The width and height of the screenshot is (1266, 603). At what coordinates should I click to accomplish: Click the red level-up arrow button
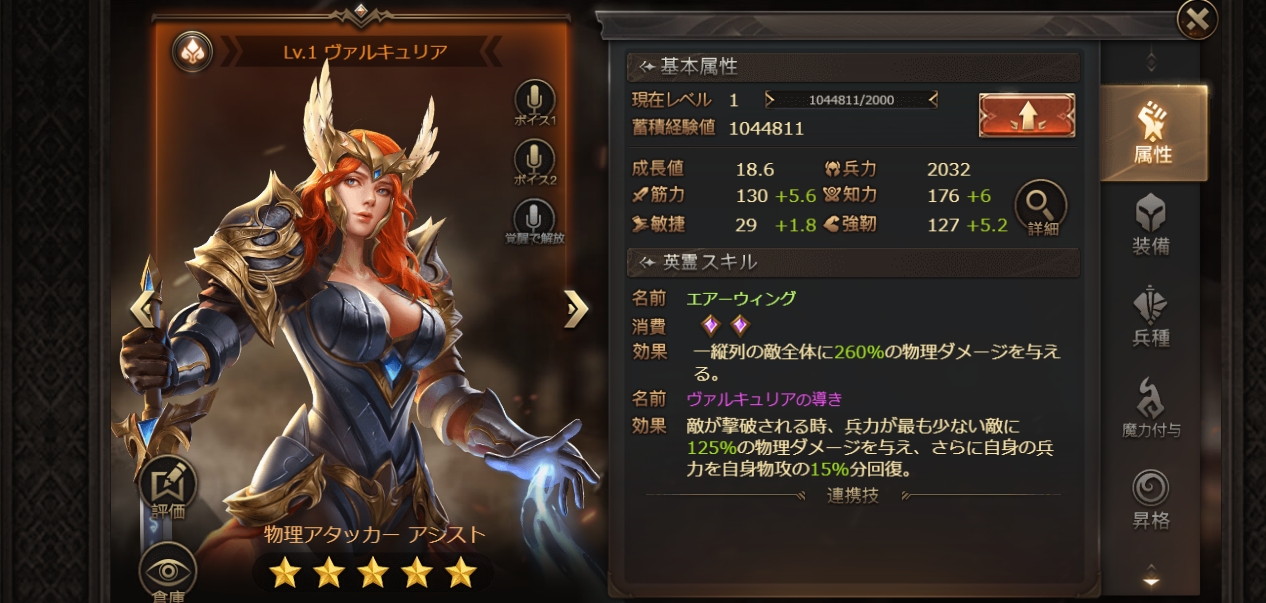[x=1027, y=115]
